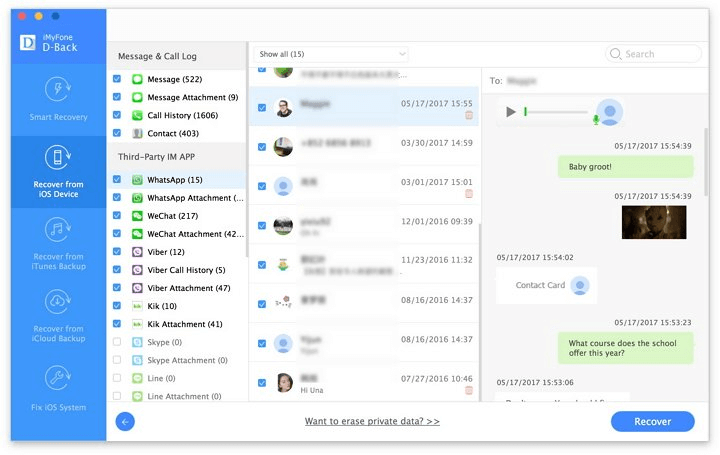720x455 pixels.
Task: Click the Recover button
Action: 652,421
